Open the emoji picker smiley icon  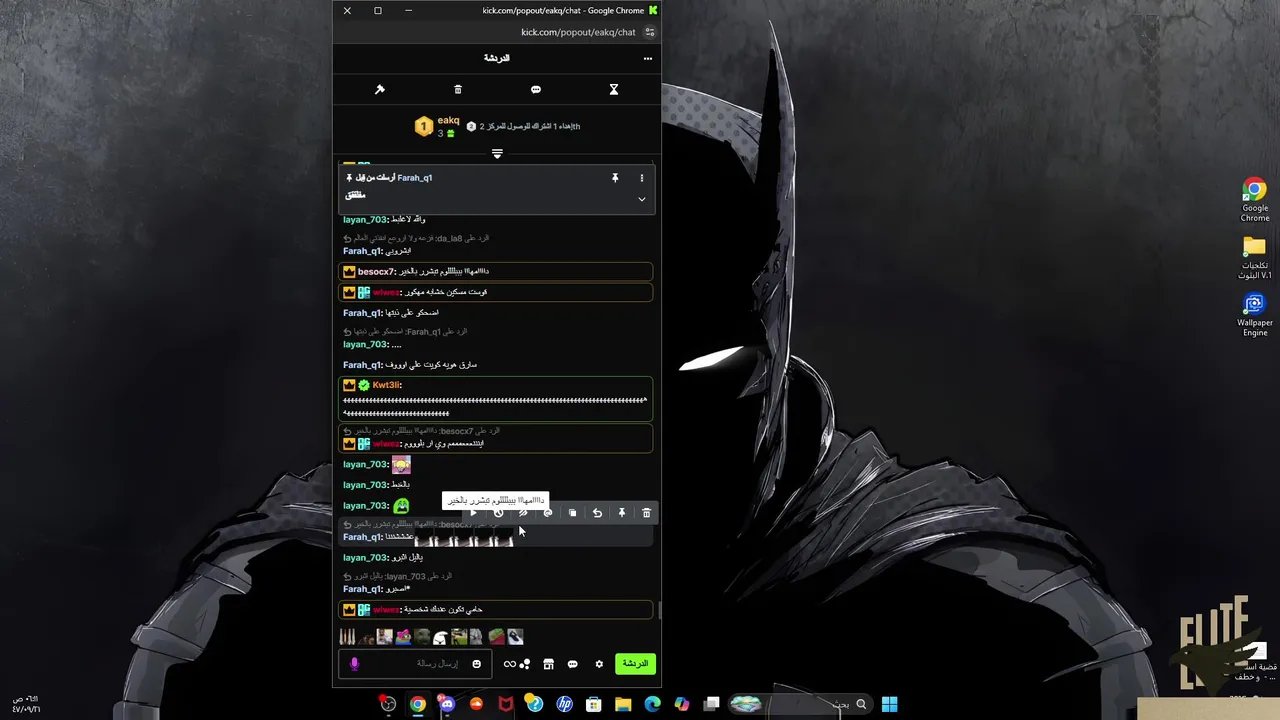click(477, 664)
